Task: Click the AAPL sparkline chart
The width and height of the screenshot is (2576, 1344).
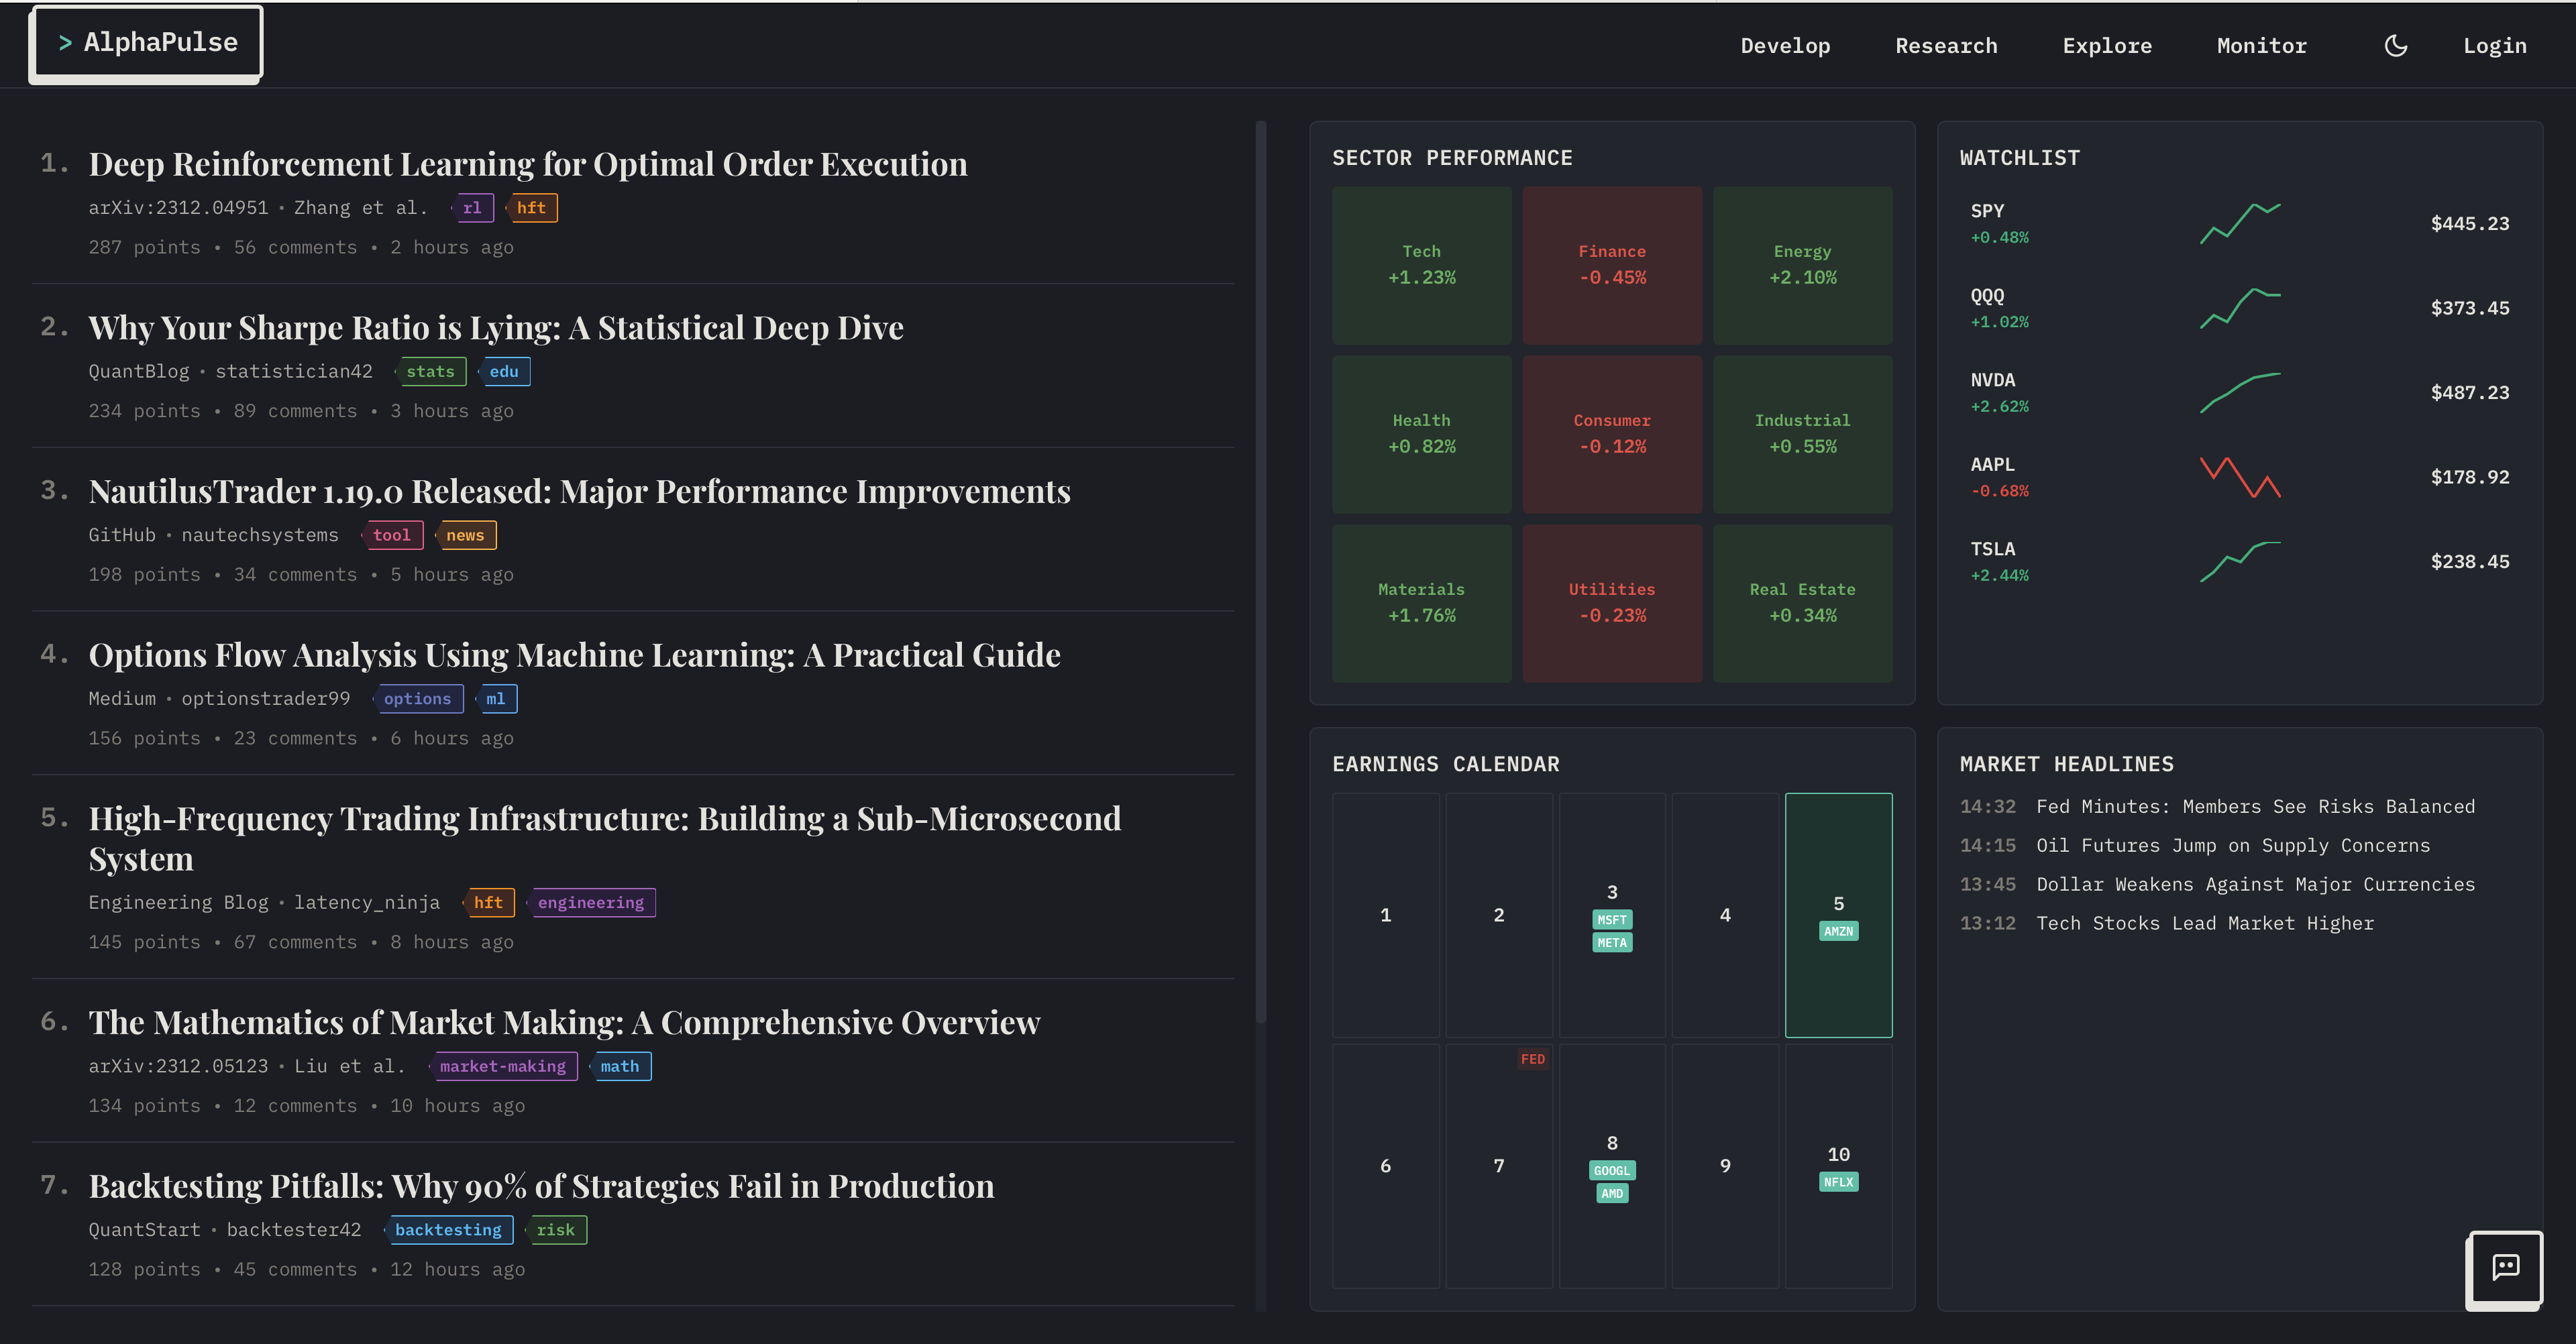Action: (x=2240, y=477)
